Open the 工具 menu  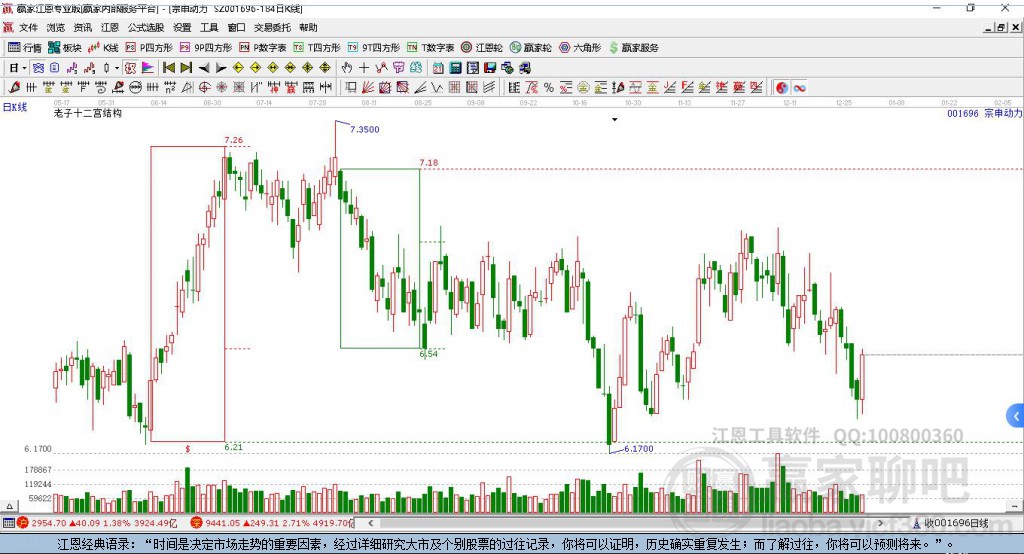[x=209, y=27]
